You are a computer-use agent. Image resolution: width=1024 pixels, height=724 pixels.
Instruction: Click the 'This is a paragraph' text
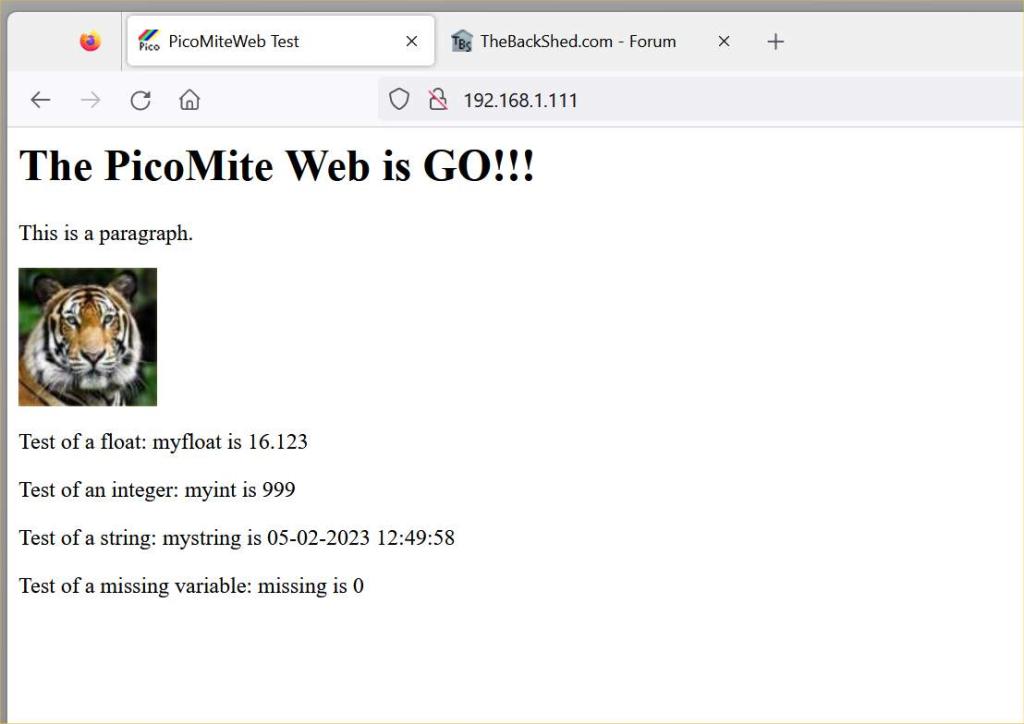tap(106, 234)
